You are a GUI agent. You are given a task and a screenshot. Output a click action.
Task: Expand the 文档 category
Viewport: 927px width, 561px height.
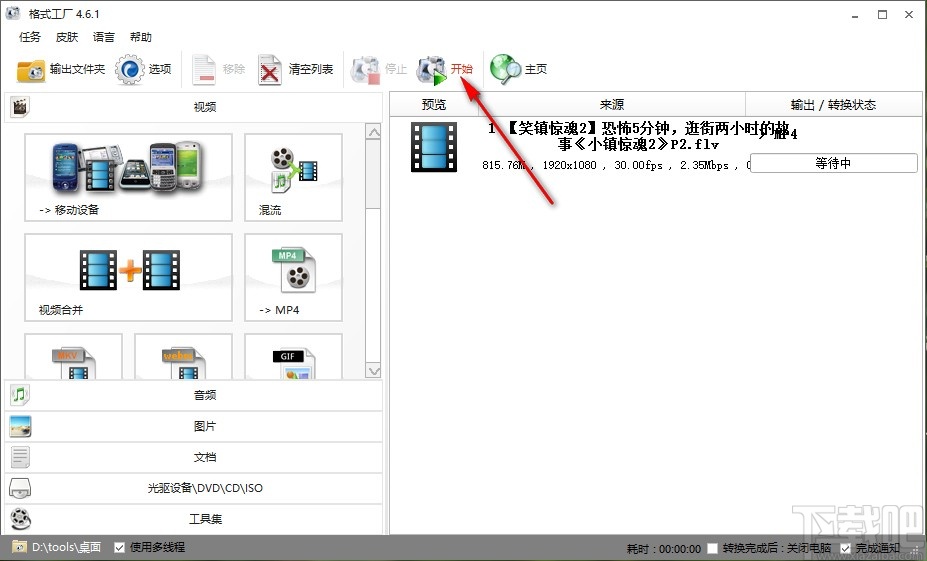click(x=193, y=457)
